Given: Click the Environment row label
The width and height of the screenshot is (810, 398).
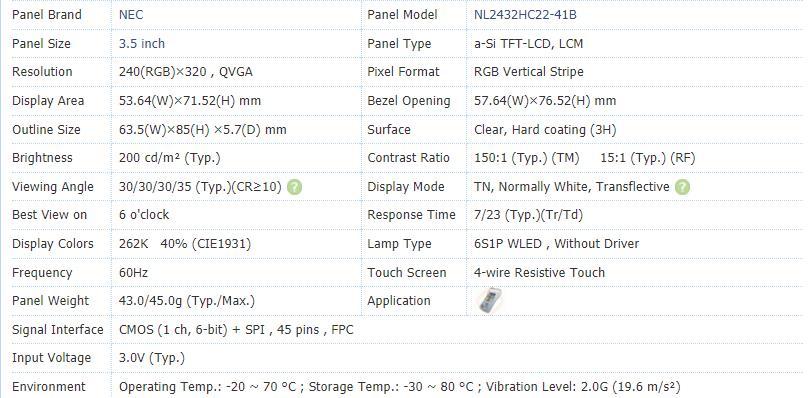Looking at the screenshot, I should tap(49, 387).
